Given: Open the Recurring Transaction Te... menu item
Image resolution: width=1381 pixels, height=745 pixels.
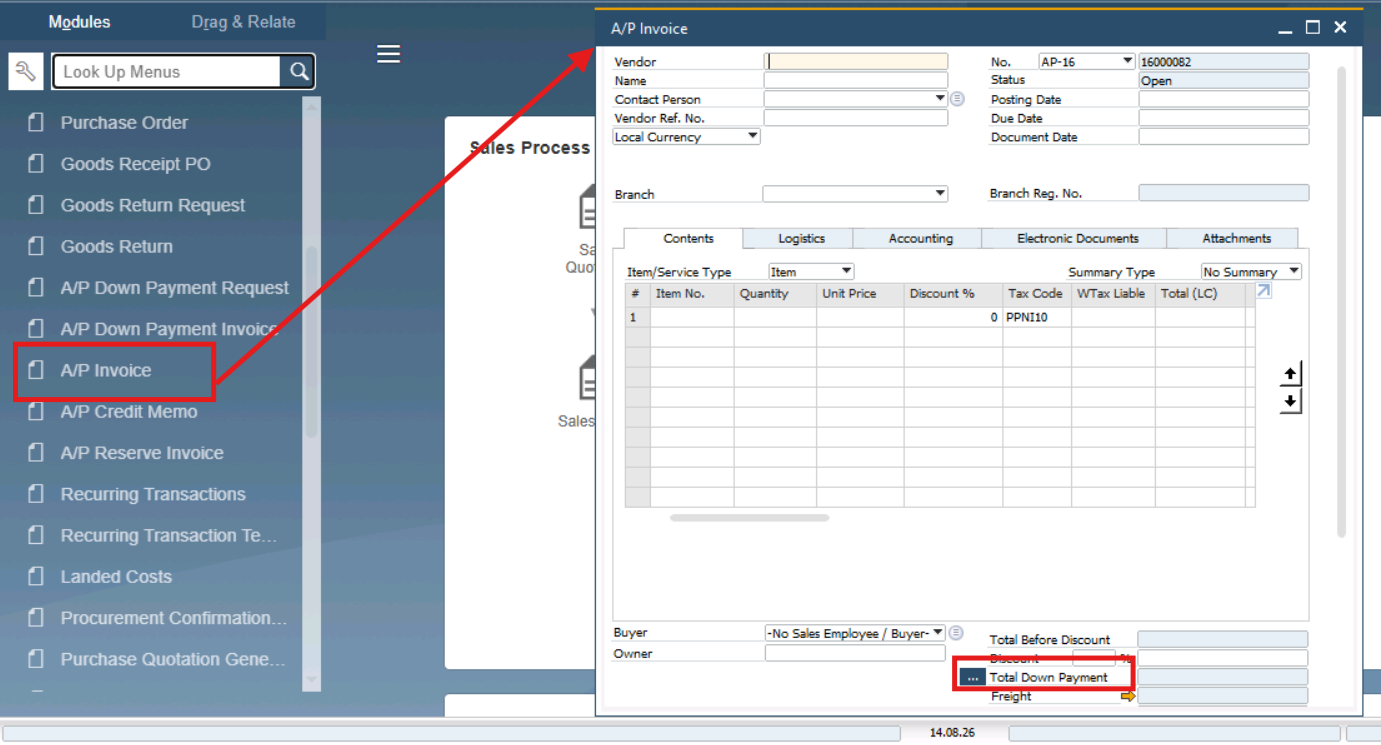Looking at the screenshot, I should click(x=168, y=536).
